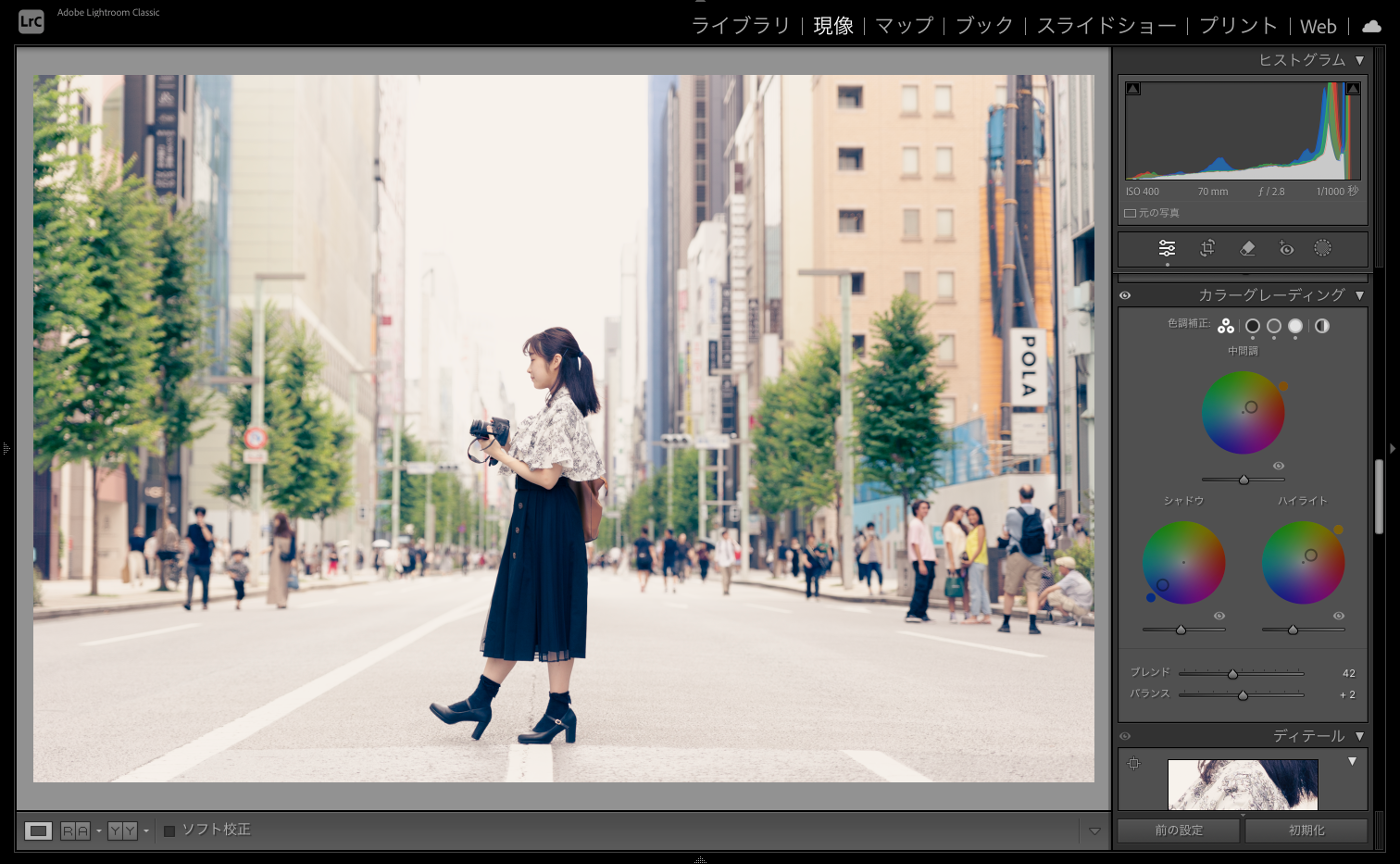Select the Red Eye Correction tool
Screen dimensions: 1400x864
1285,249
